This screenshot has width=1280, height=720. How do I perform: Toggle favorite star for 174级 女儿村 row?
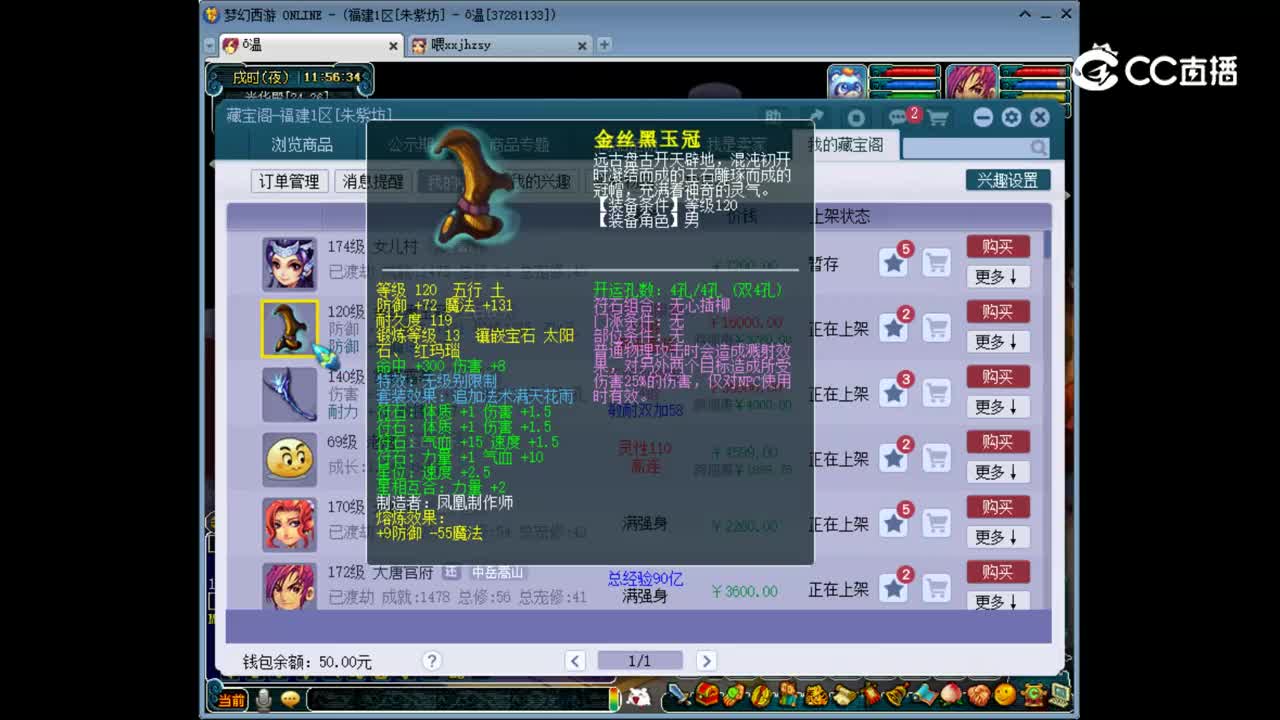tap(894, 263)
